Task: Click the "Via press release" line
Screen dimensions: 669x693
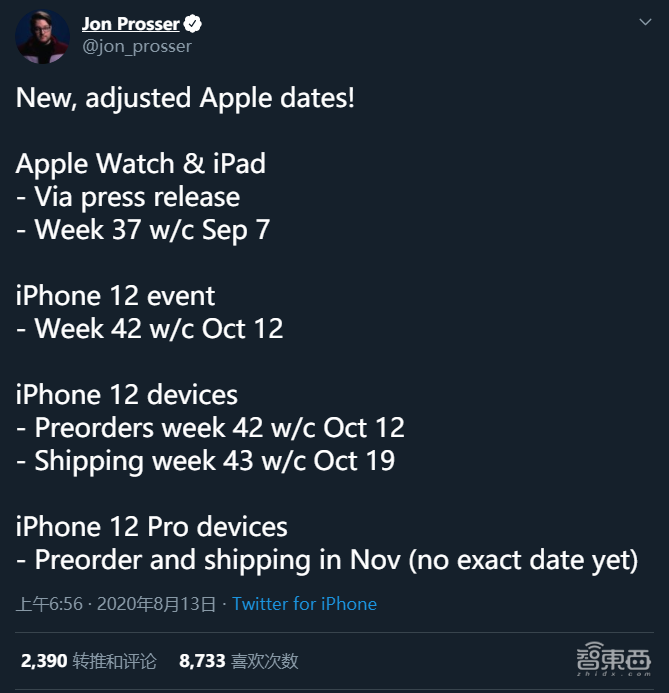Action: [x=128, y=196]
